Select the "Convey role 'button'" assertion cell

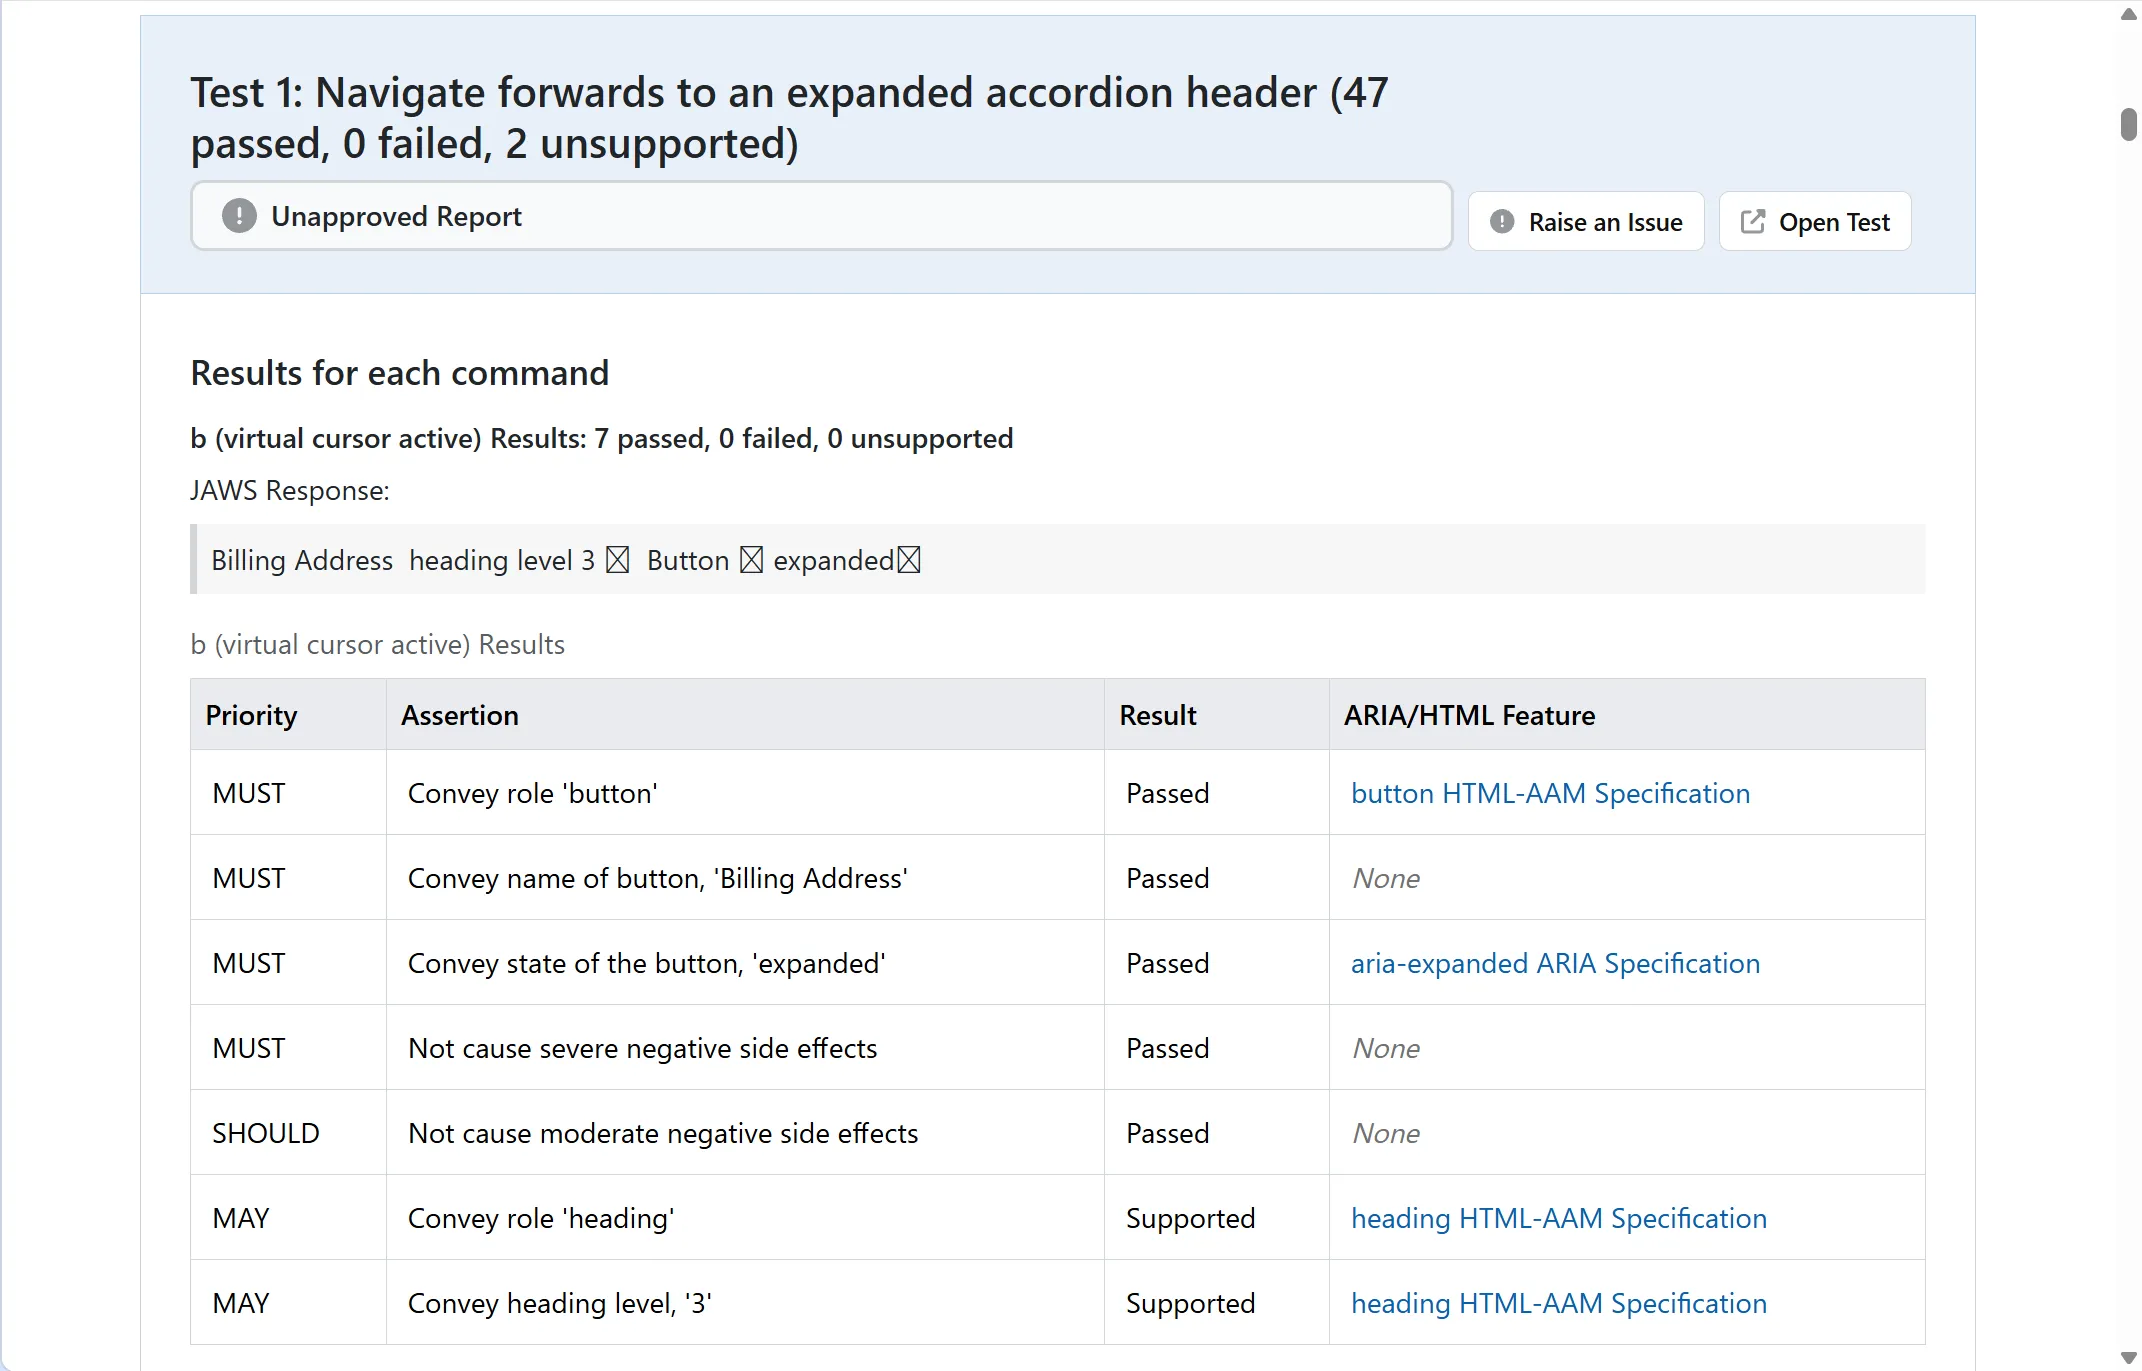click(x=745, y=793)
